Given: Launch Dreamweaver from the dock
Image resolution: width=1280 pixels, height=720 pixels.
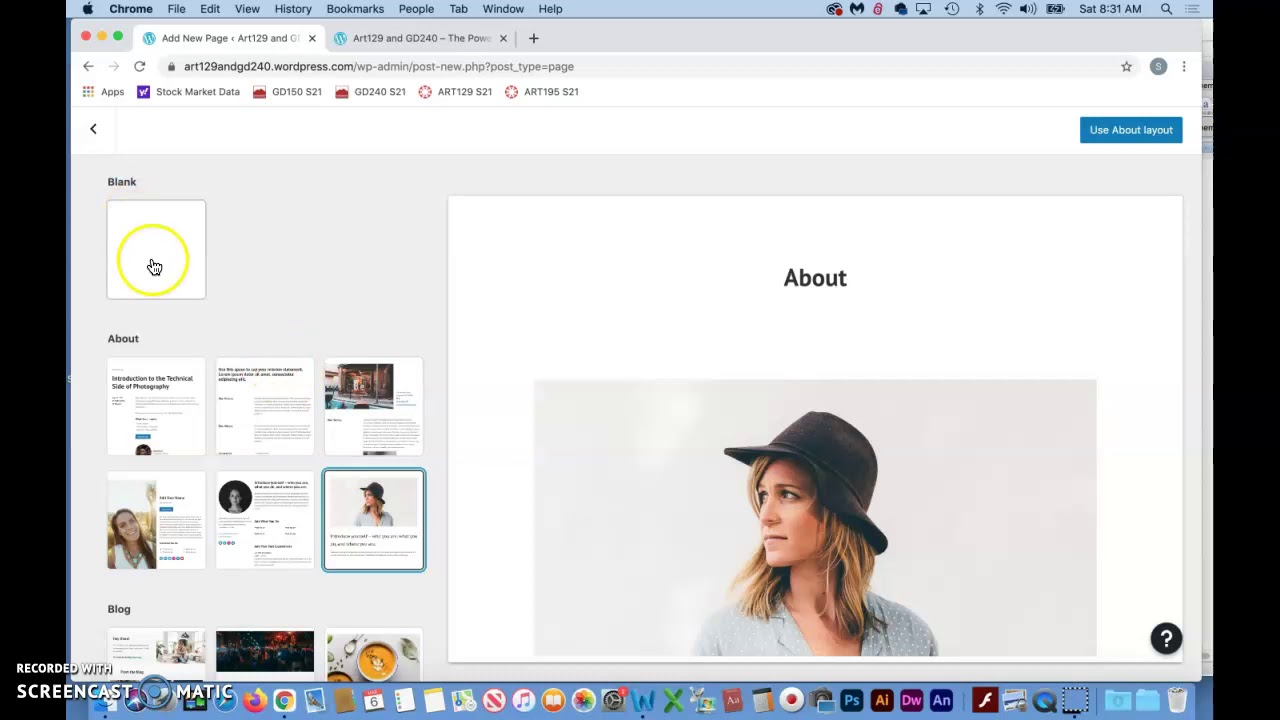Looking at the screenshot, I should (912, 700).
